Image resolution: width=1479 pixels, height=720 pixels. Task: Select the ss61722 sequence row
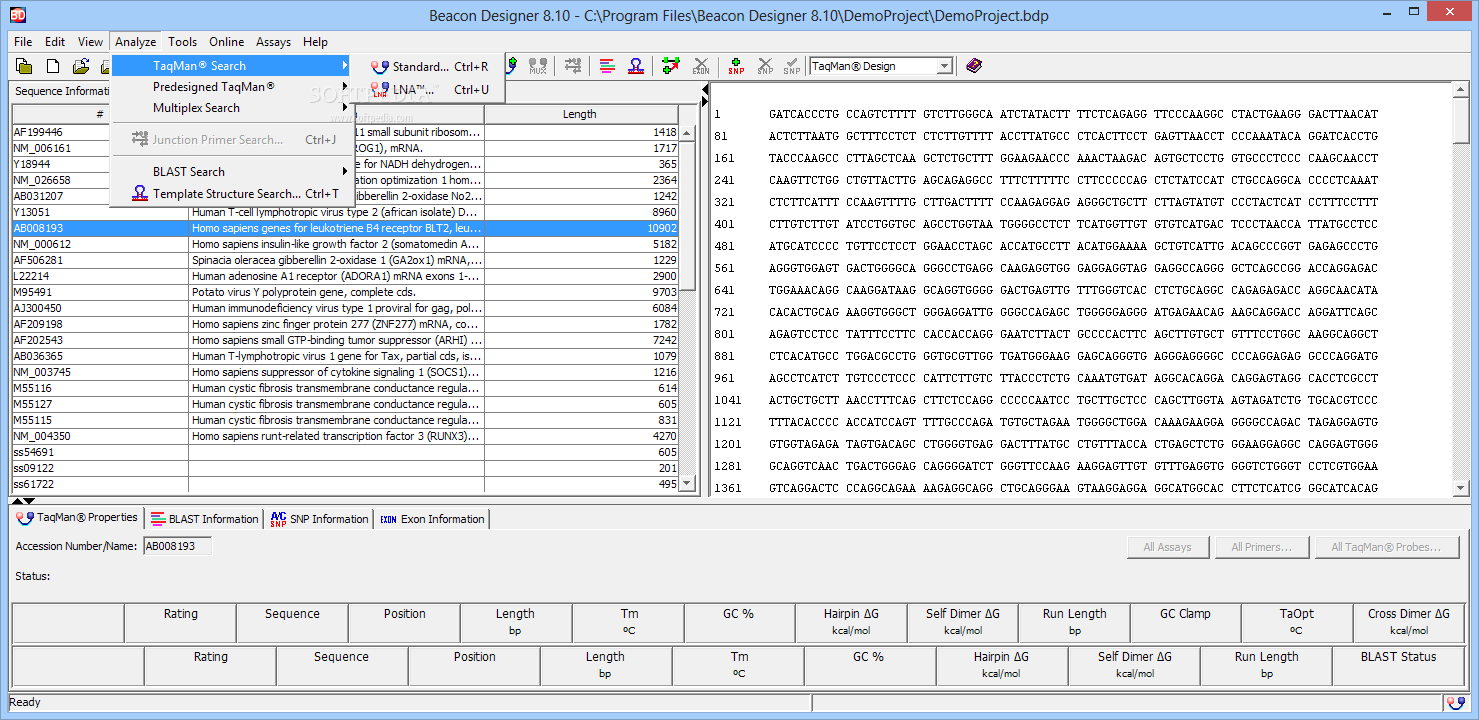(x=345, y=484)
